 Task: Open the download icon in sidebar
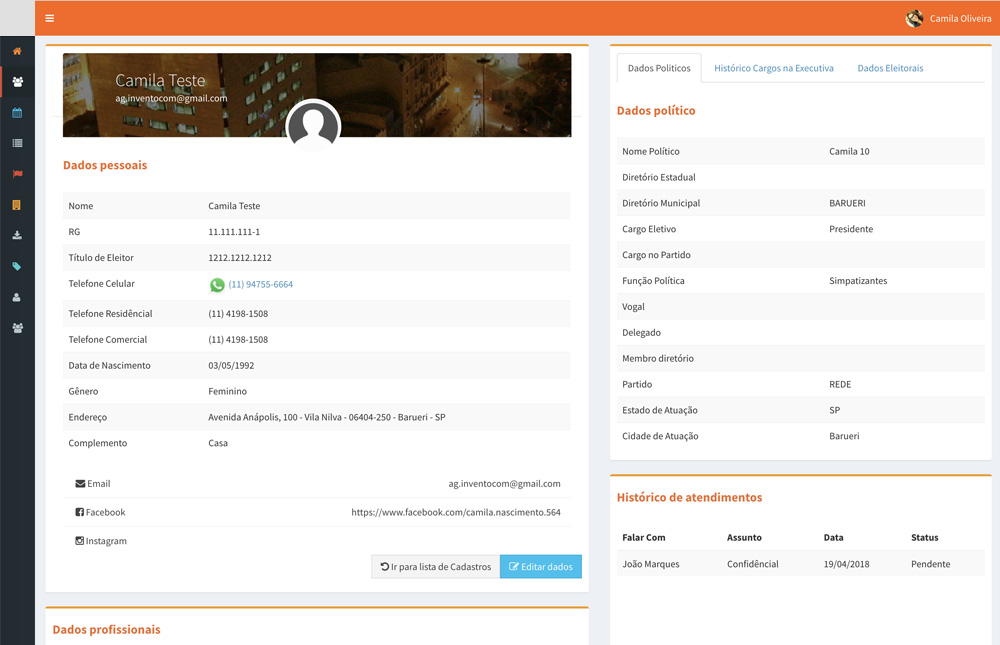click(17, 235)
